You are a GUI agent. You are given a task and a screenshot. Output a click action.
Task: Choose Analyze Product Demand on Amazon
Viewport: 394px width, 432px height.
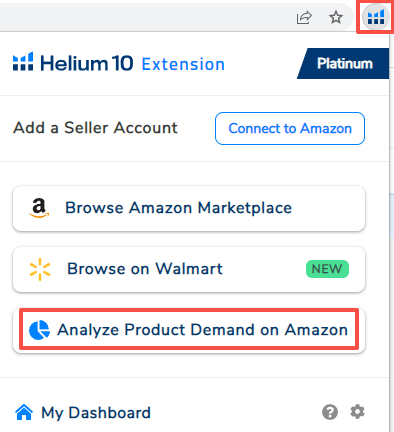click(189, 329)
